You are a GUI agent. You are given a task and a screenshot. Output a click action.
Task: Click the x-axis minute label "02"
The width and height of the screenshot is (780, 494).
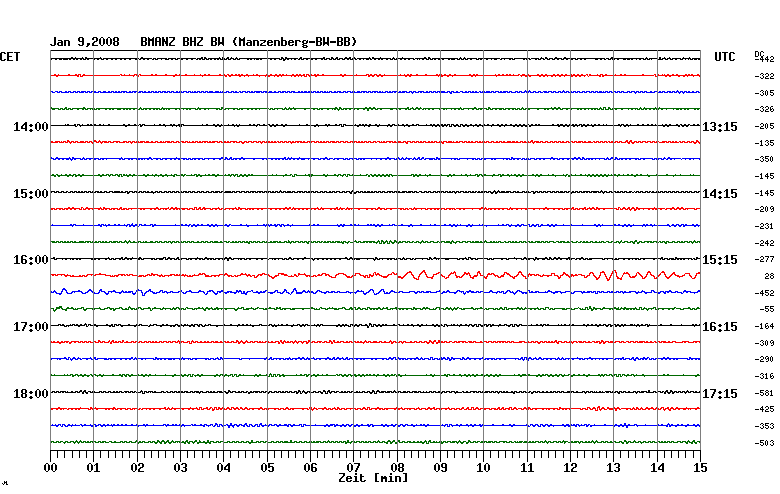[x=137, y=468]
